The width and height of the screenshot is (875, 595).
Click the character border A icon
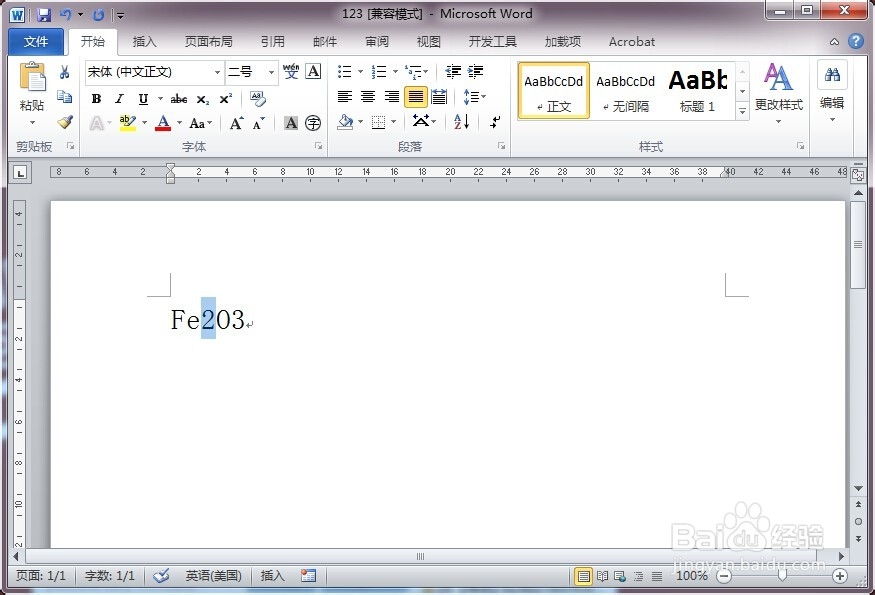314,71
